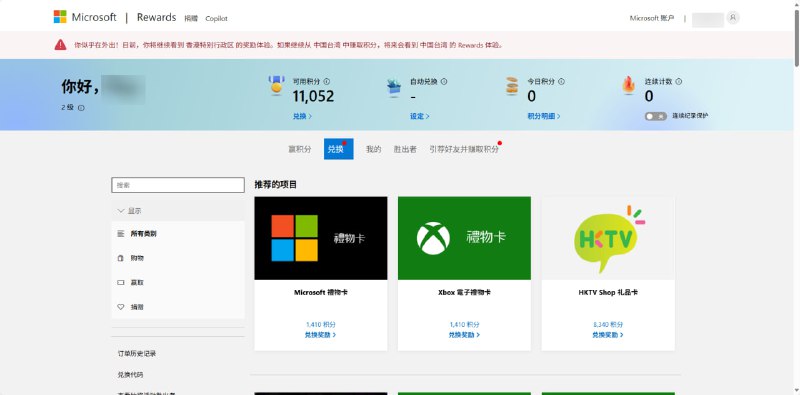Screen dimensions: 800x395
Task: Select the 捐赠 donate category in sidebar
Action: coord(178,307)
